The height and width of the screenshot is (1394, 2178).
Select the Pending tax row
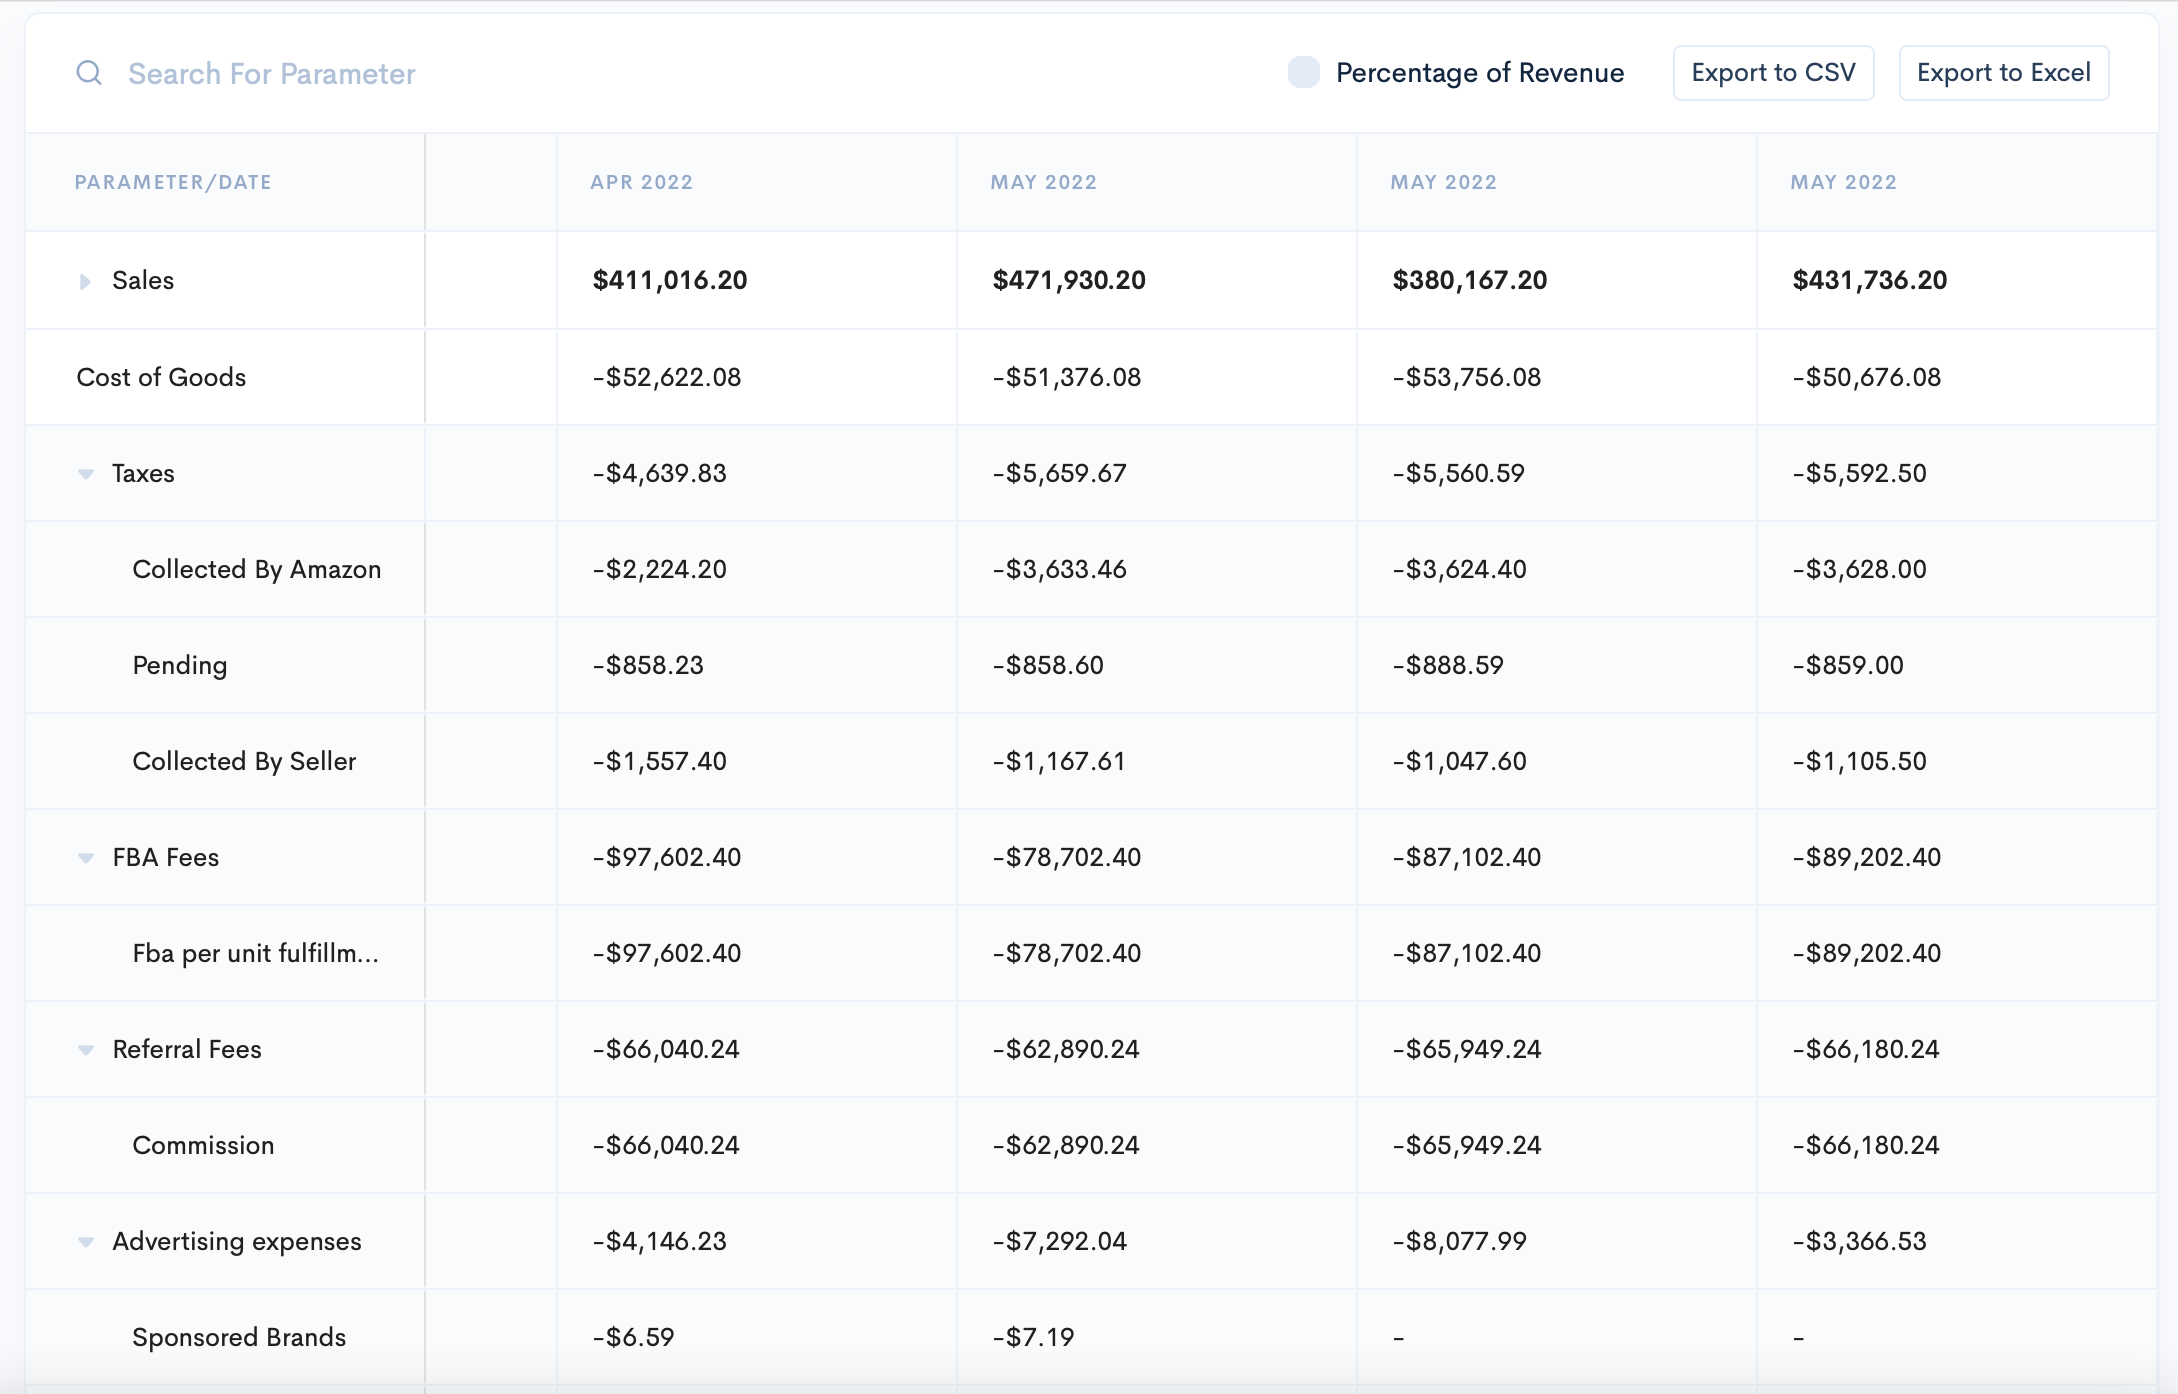pyautogui.click(x=180, y=665)
